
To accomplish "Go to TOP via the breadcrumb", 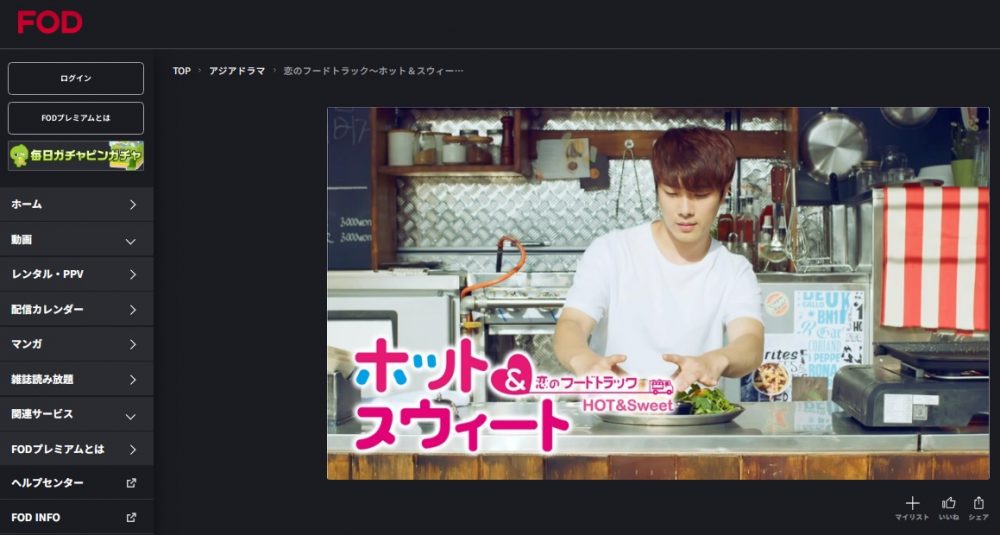I will 182,71.
